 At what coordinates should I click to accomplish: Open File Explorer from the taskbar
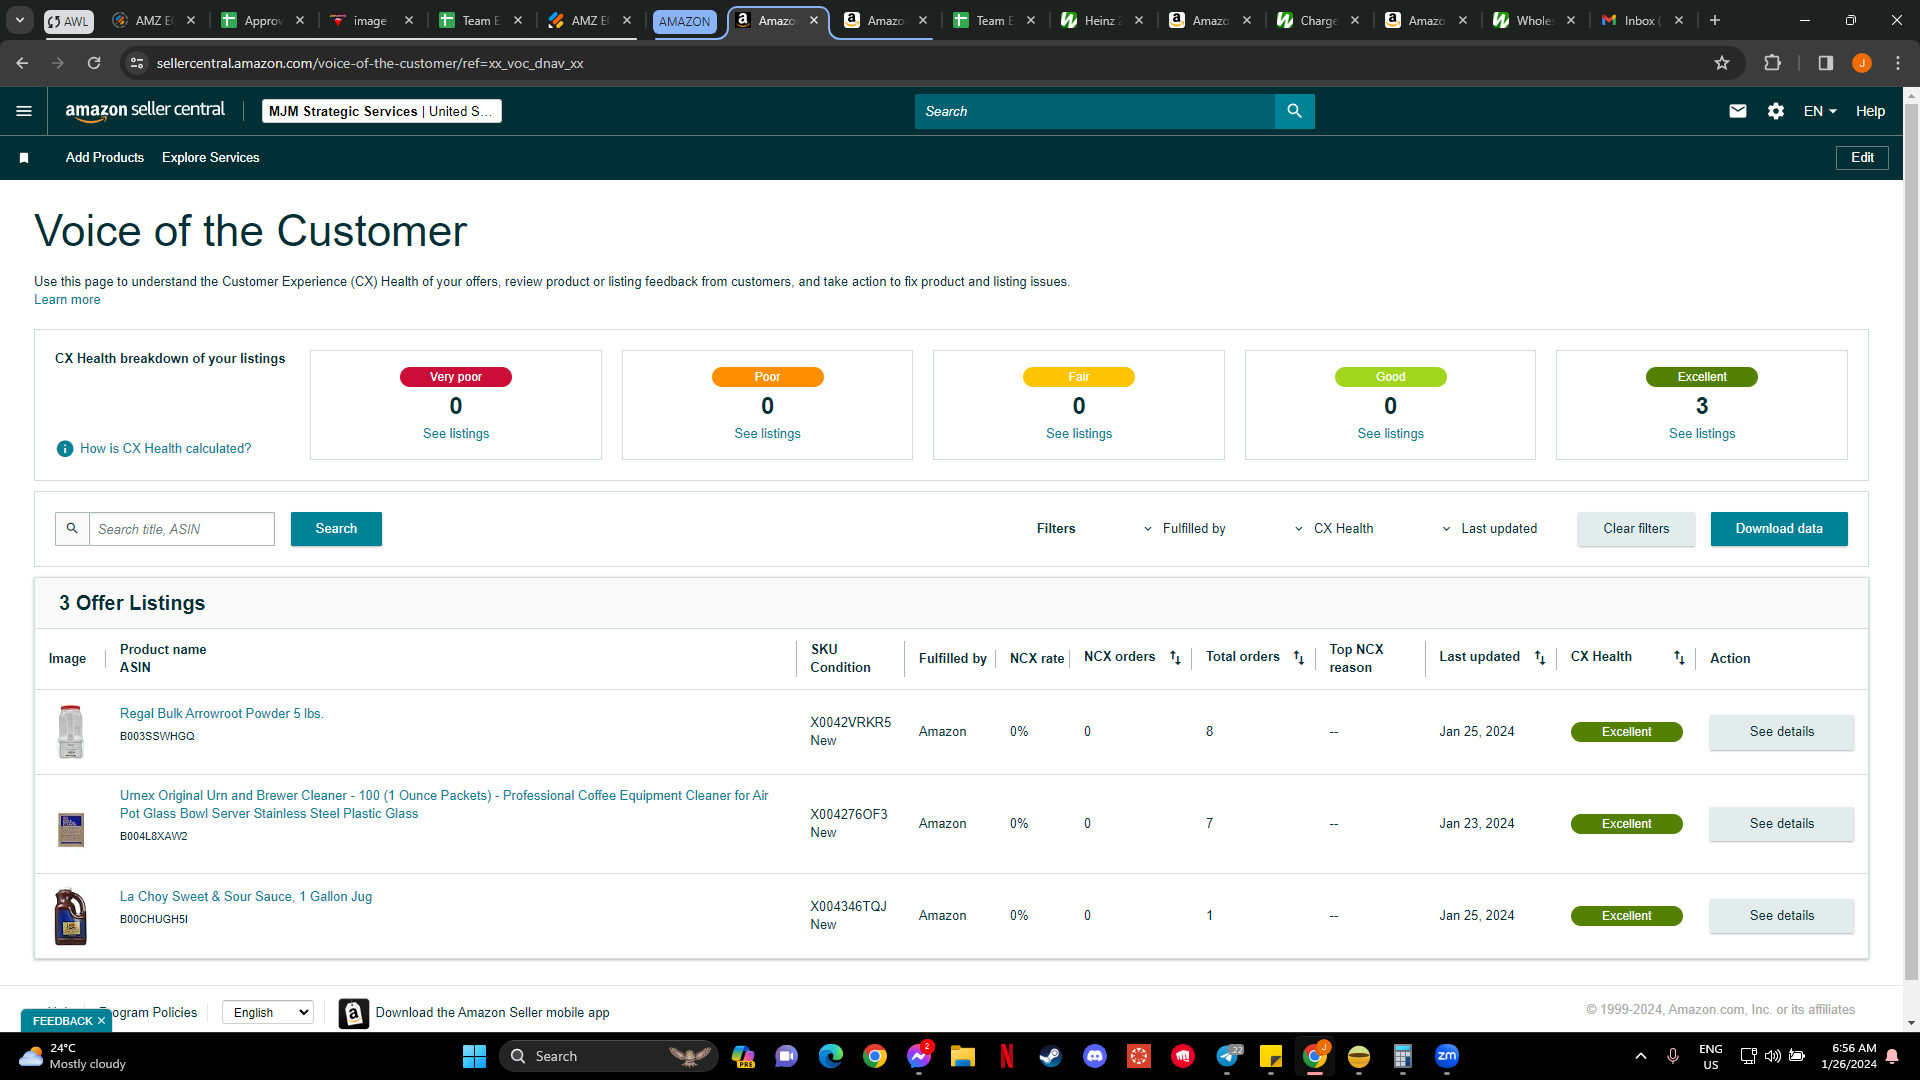coord(963,1056)
